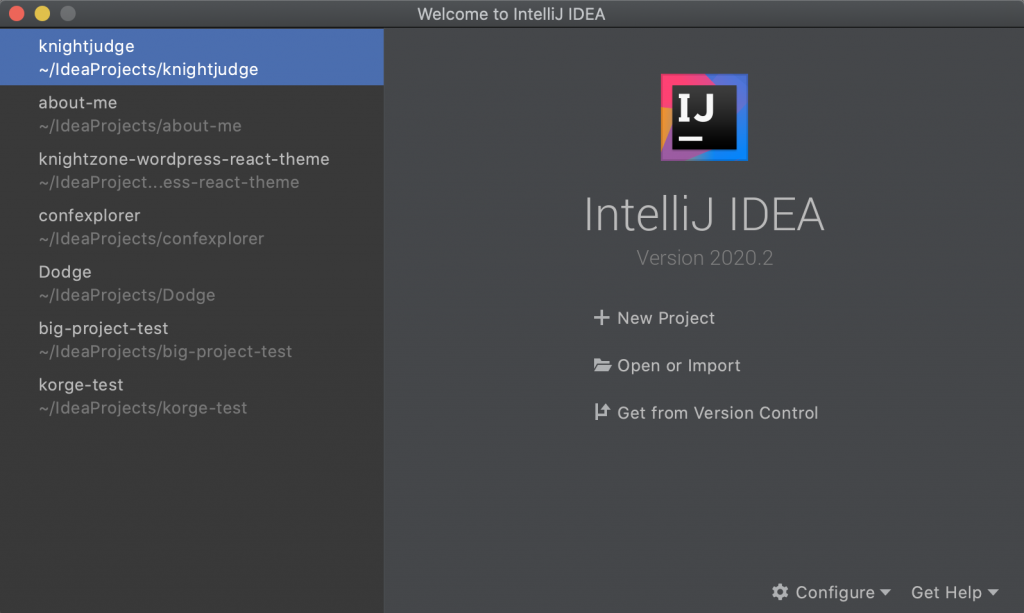Viewport: 1024px width, 613px height.
Task: Choose Open or Import
Action: click(x=679, y=365)
